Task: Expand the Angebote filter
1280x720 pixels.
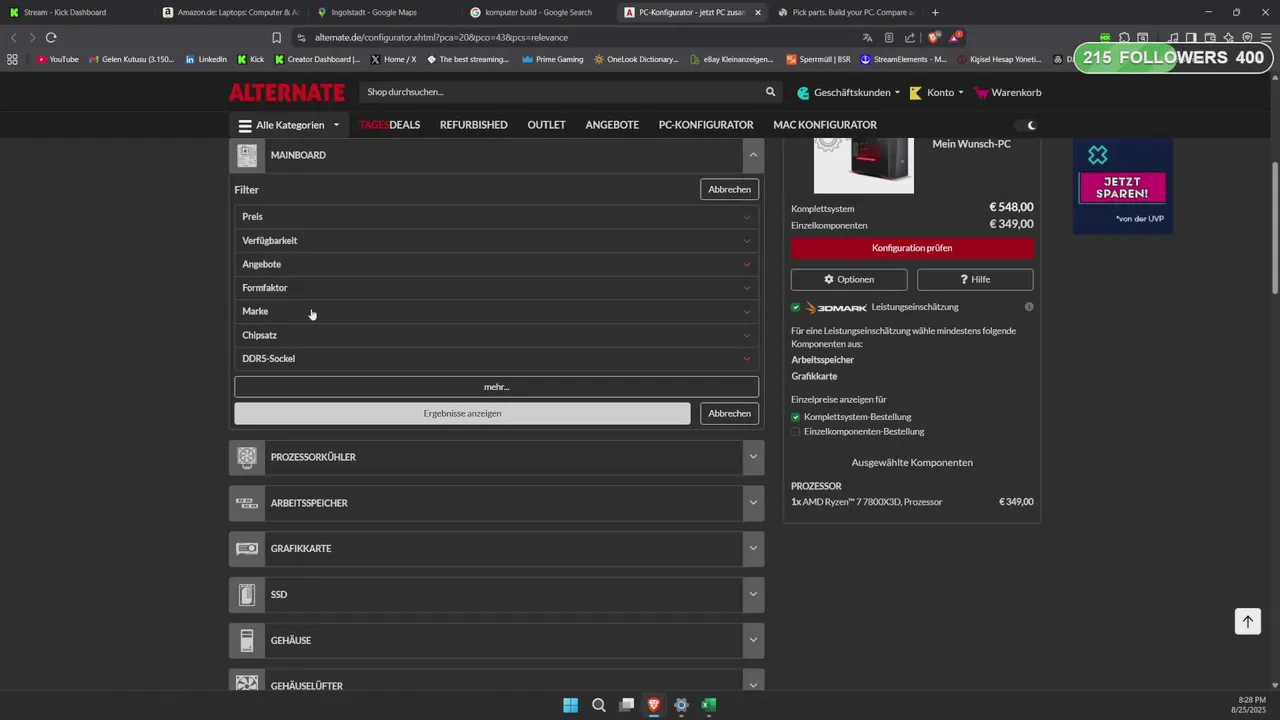Action: [496, 264]
